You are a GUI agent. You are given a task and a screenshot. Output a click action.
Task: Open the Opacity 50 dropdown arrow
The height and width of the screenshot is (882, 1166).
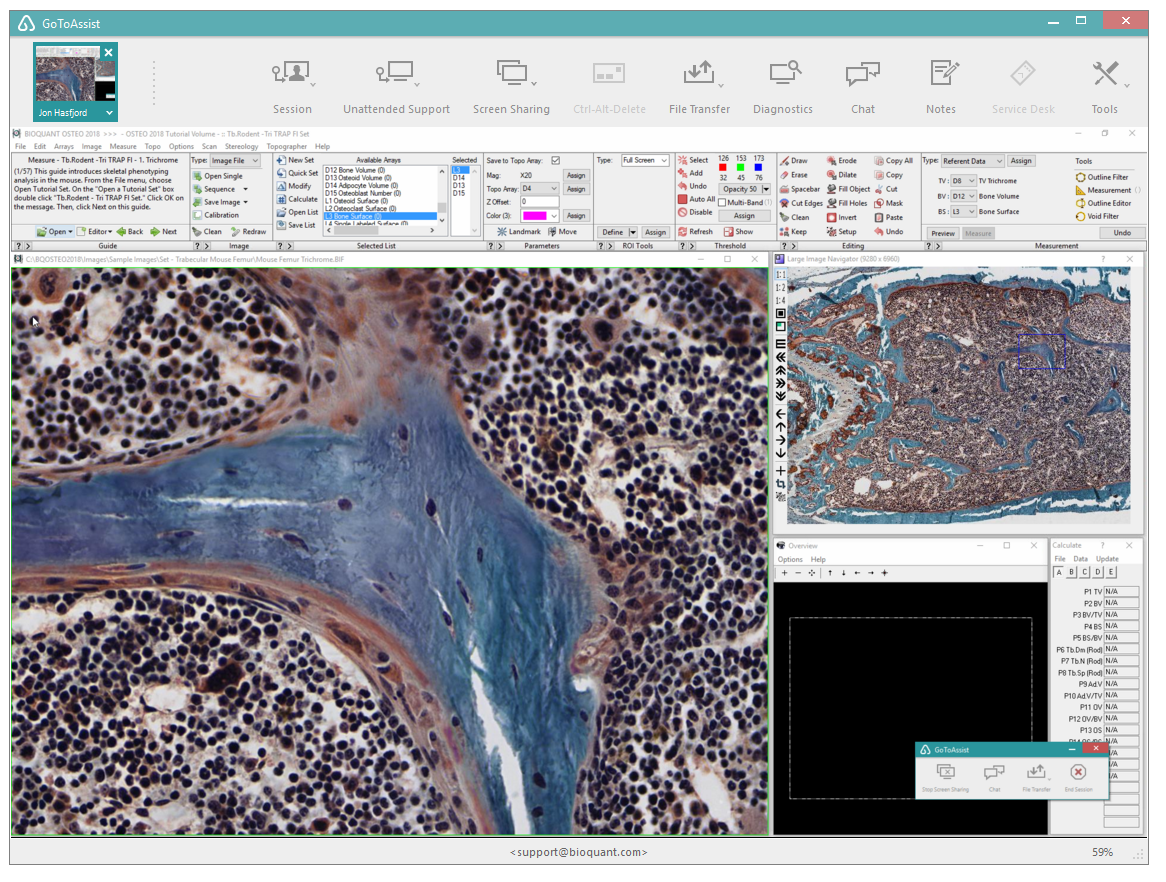(x=766, y=189)
